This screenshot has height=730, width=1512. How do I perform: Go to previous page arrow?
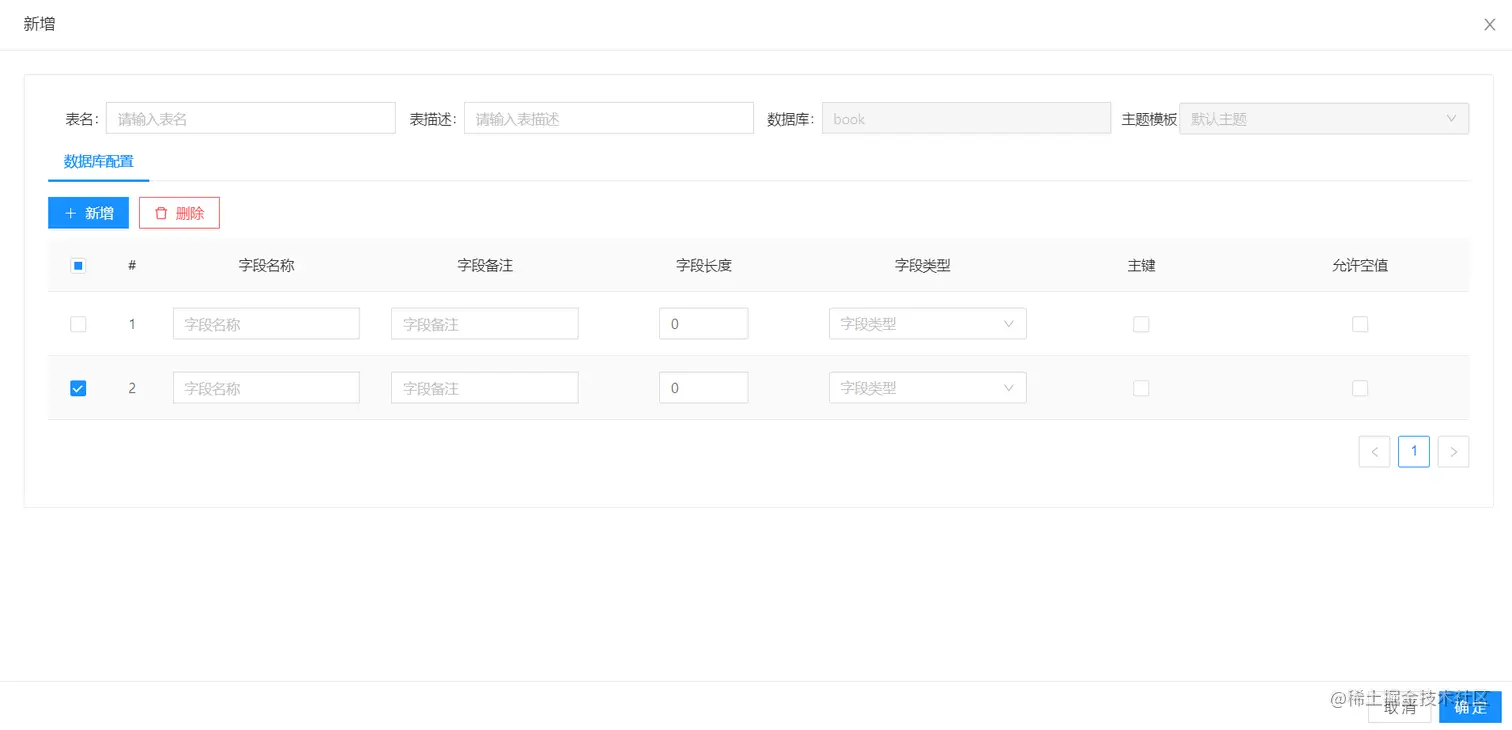click(x=1374, y=452)
